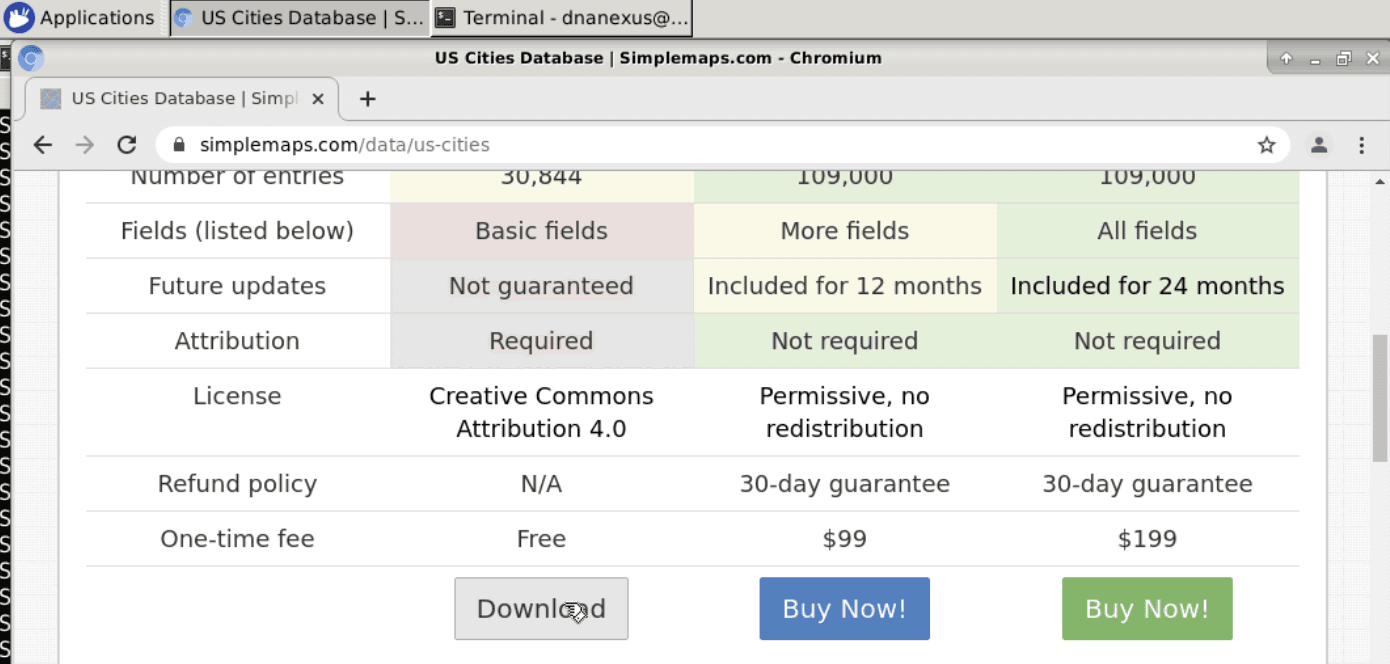Reload the simplemaps page
This screenshot has height=664, width=1390.
126,145
